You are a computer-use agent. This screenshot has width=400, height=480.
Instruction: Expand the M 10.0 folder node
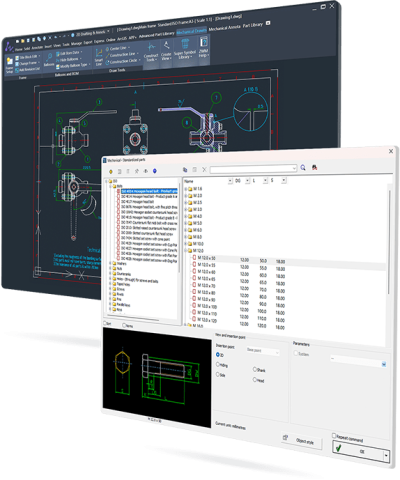[186, 244]
